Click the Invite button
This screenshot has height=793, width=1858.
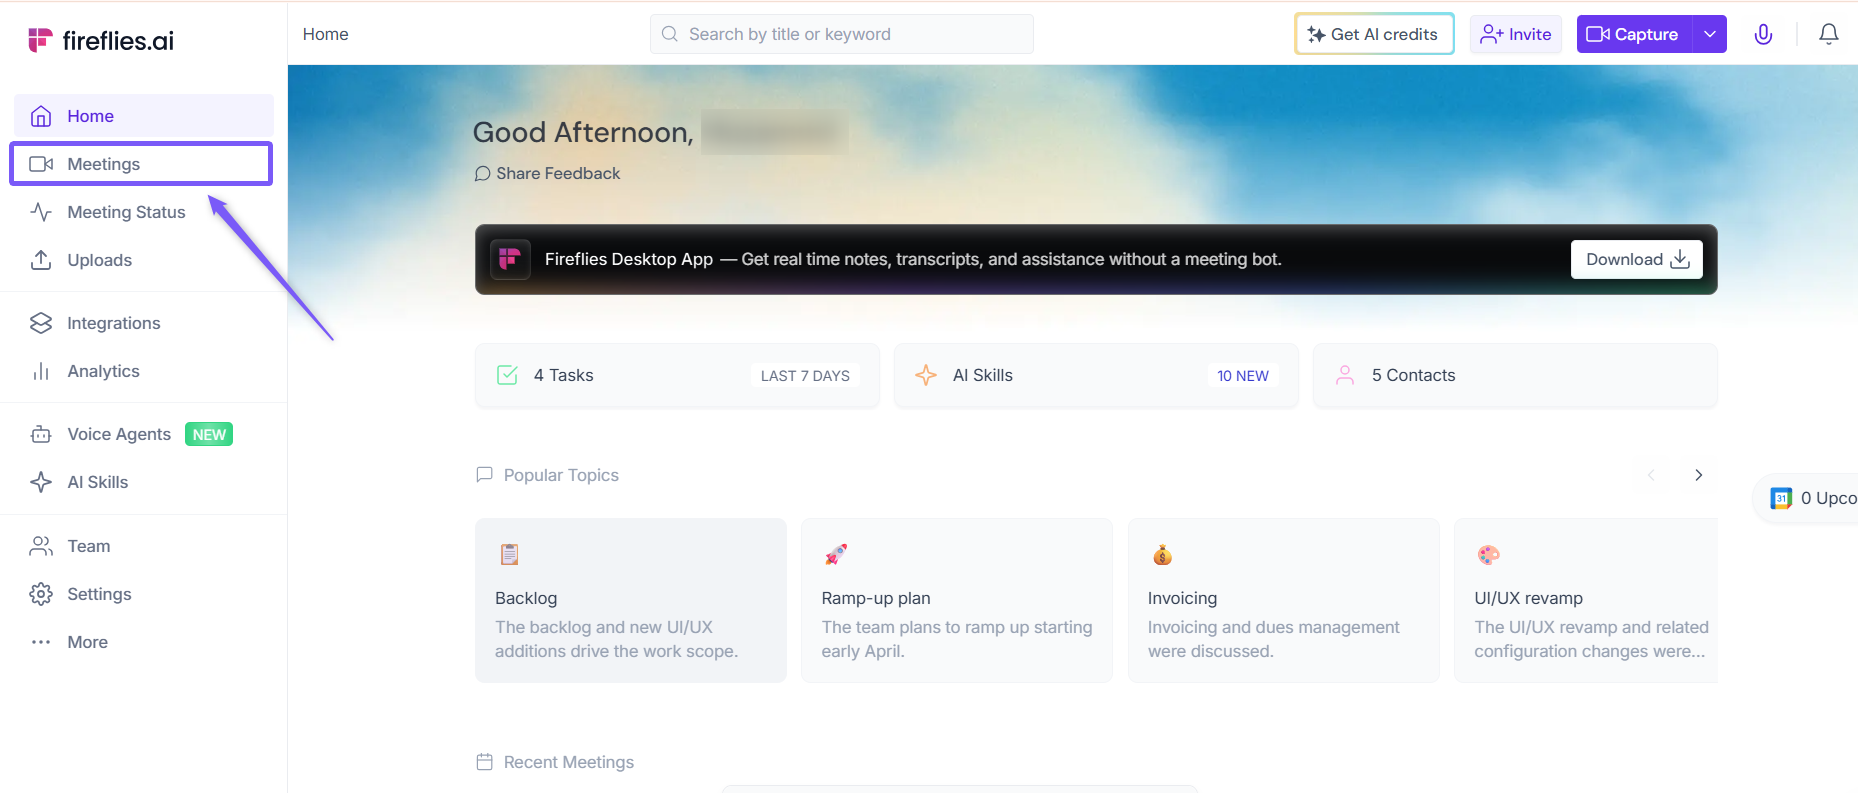[1516, 34]
